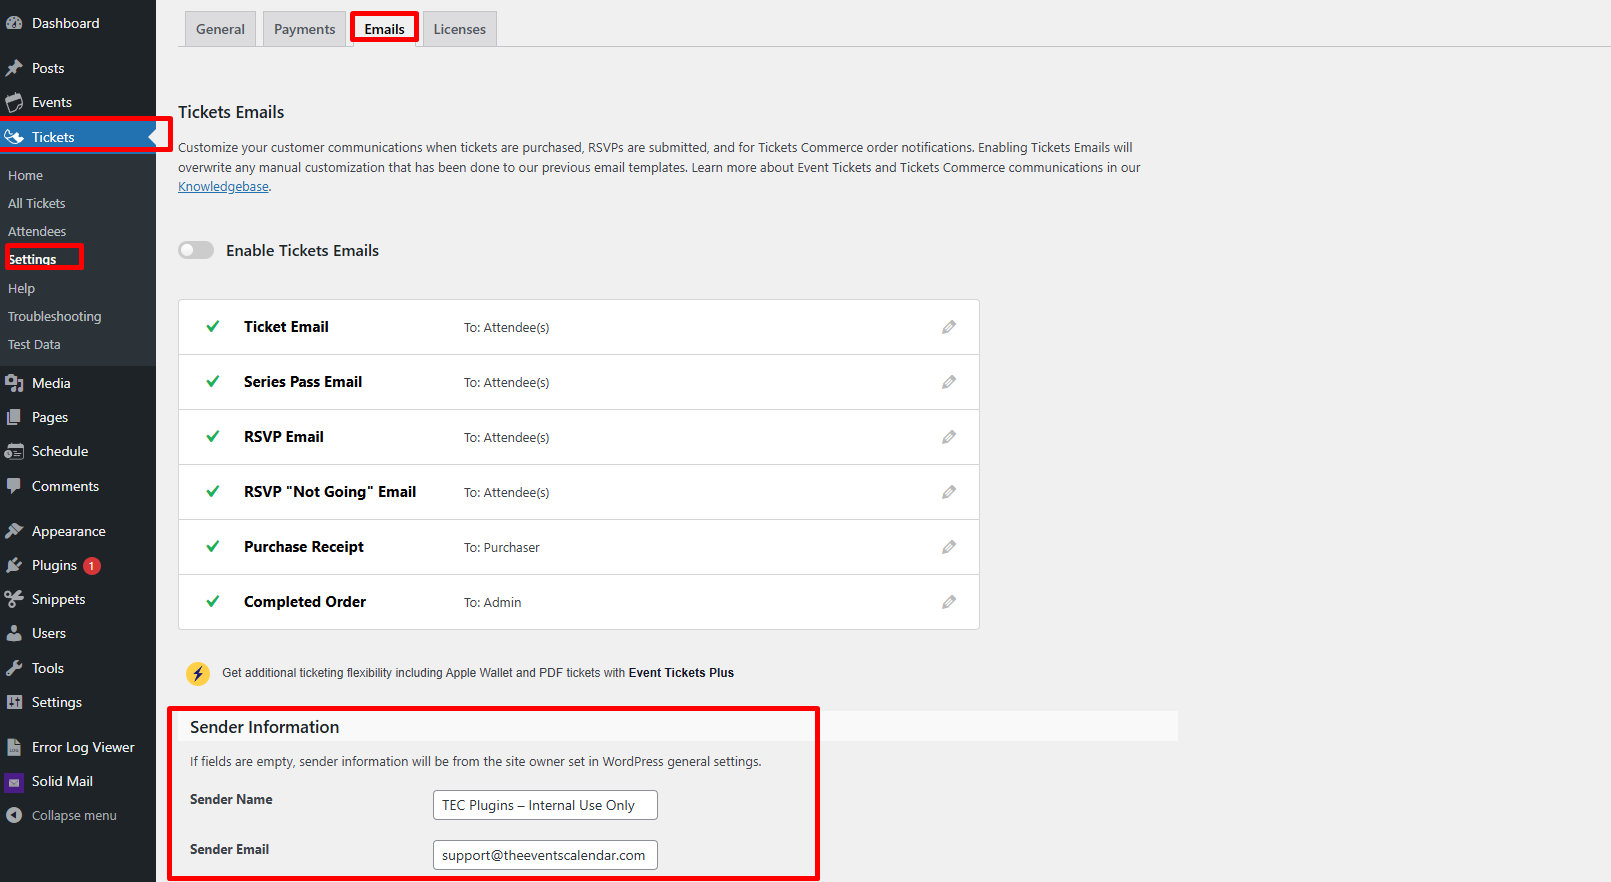Focus the Sender Email text field

(545, 855)
